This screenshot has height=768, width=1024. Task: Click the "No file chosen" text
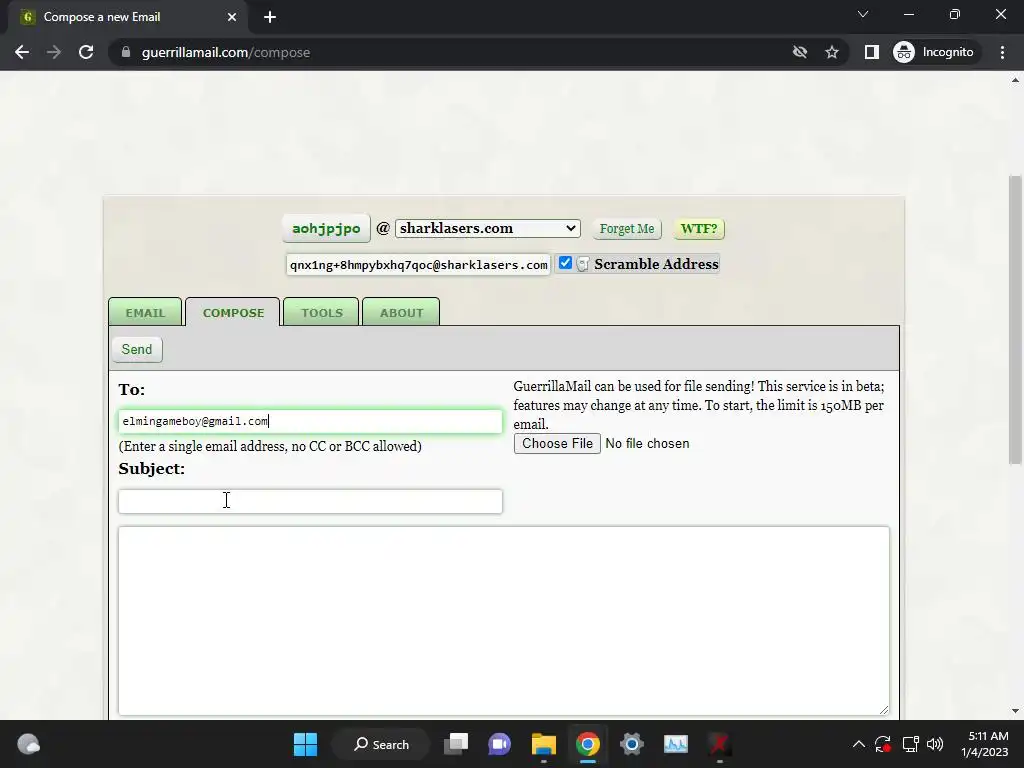[x=647, y=443]
